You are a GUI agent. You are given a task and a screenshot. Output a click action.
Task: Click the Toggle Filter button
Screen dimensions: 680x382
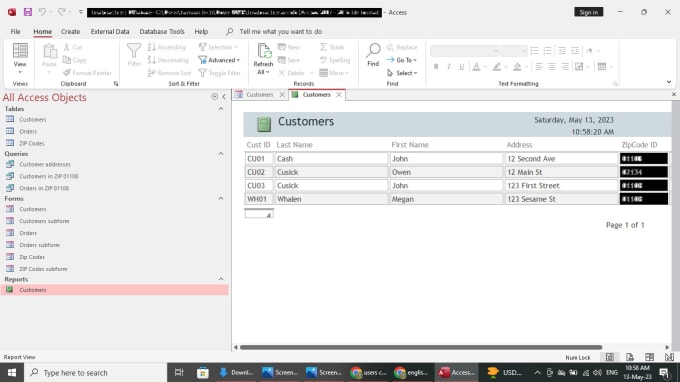(220, 73)
